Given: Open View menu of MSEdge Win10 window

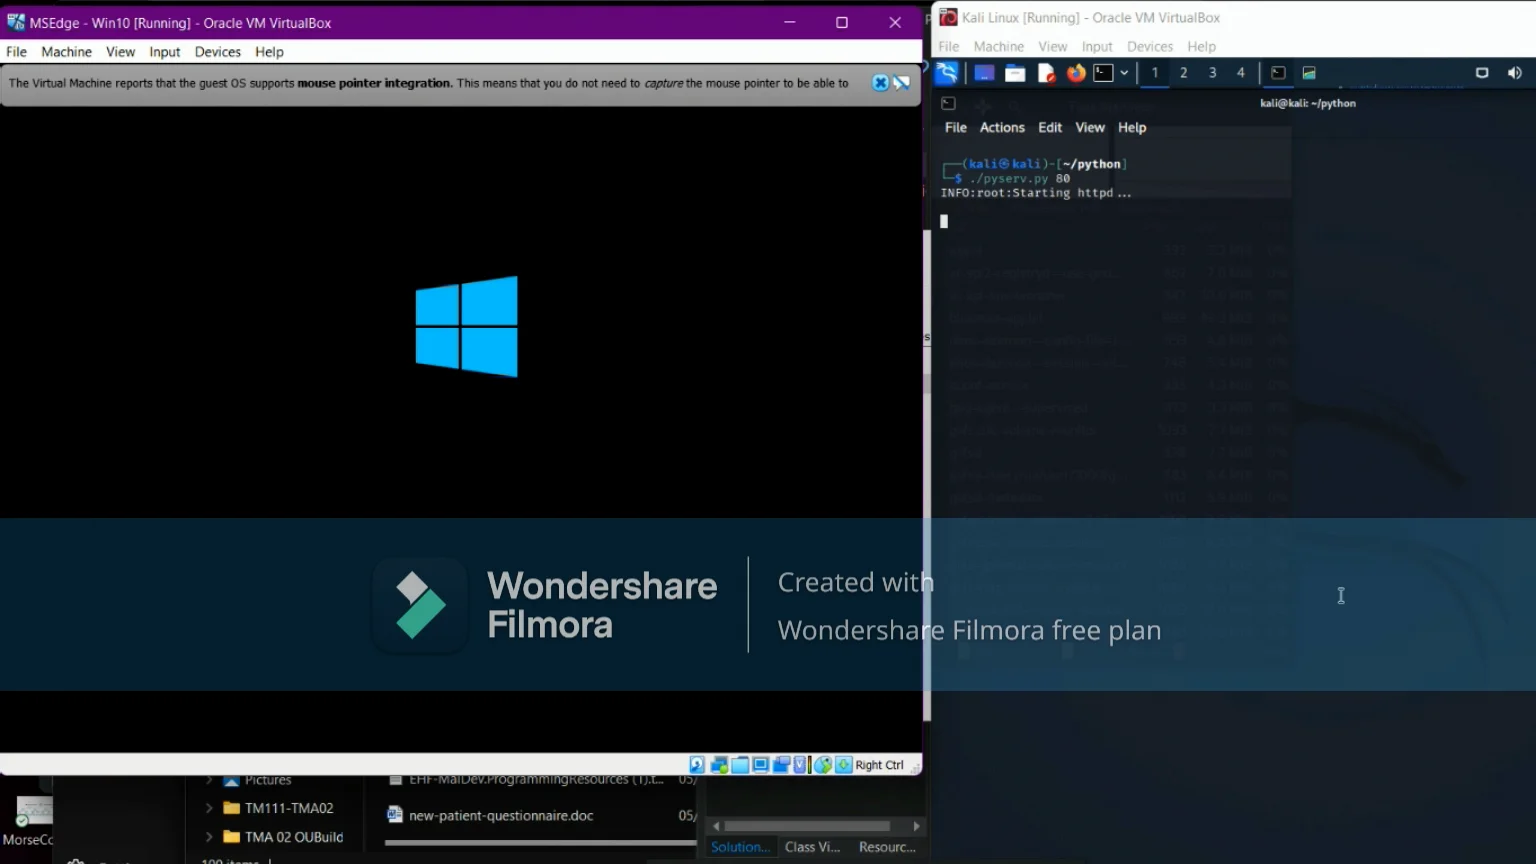Looking at the screenshot, I should 121,52.
